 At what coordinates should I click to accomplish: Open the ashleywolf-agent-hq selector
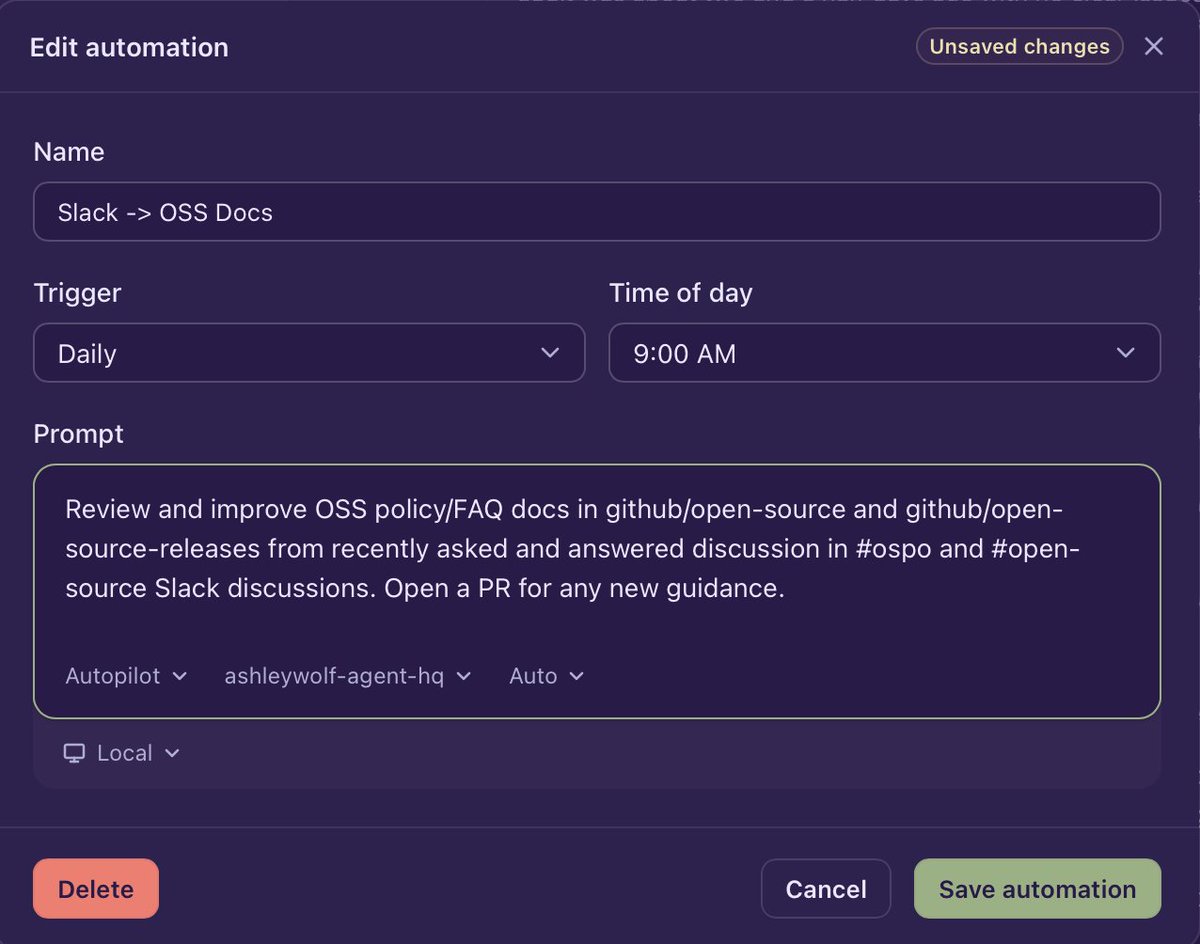point(347,676)
